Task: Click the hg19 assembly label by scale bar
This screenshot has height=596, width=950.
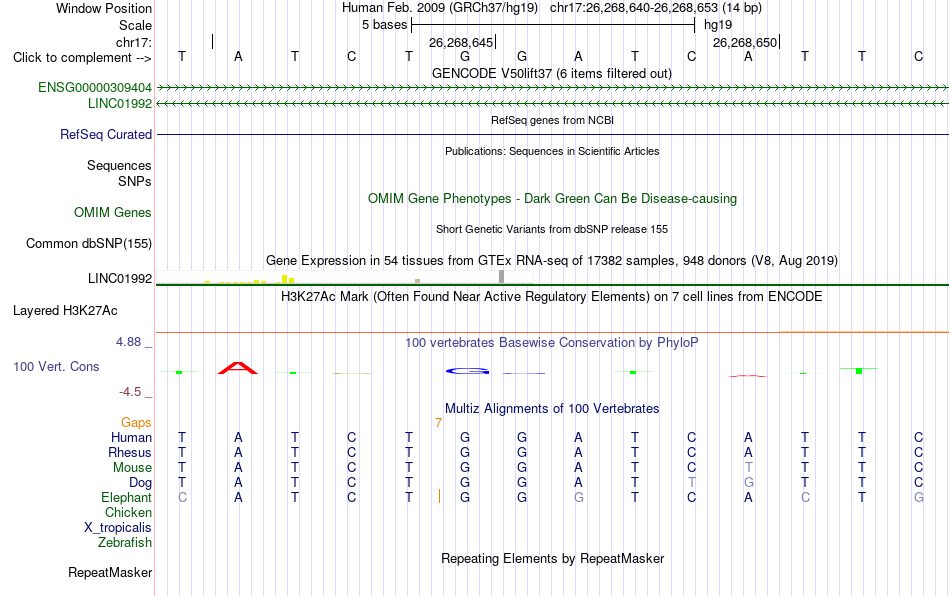Action: point(718,25)
